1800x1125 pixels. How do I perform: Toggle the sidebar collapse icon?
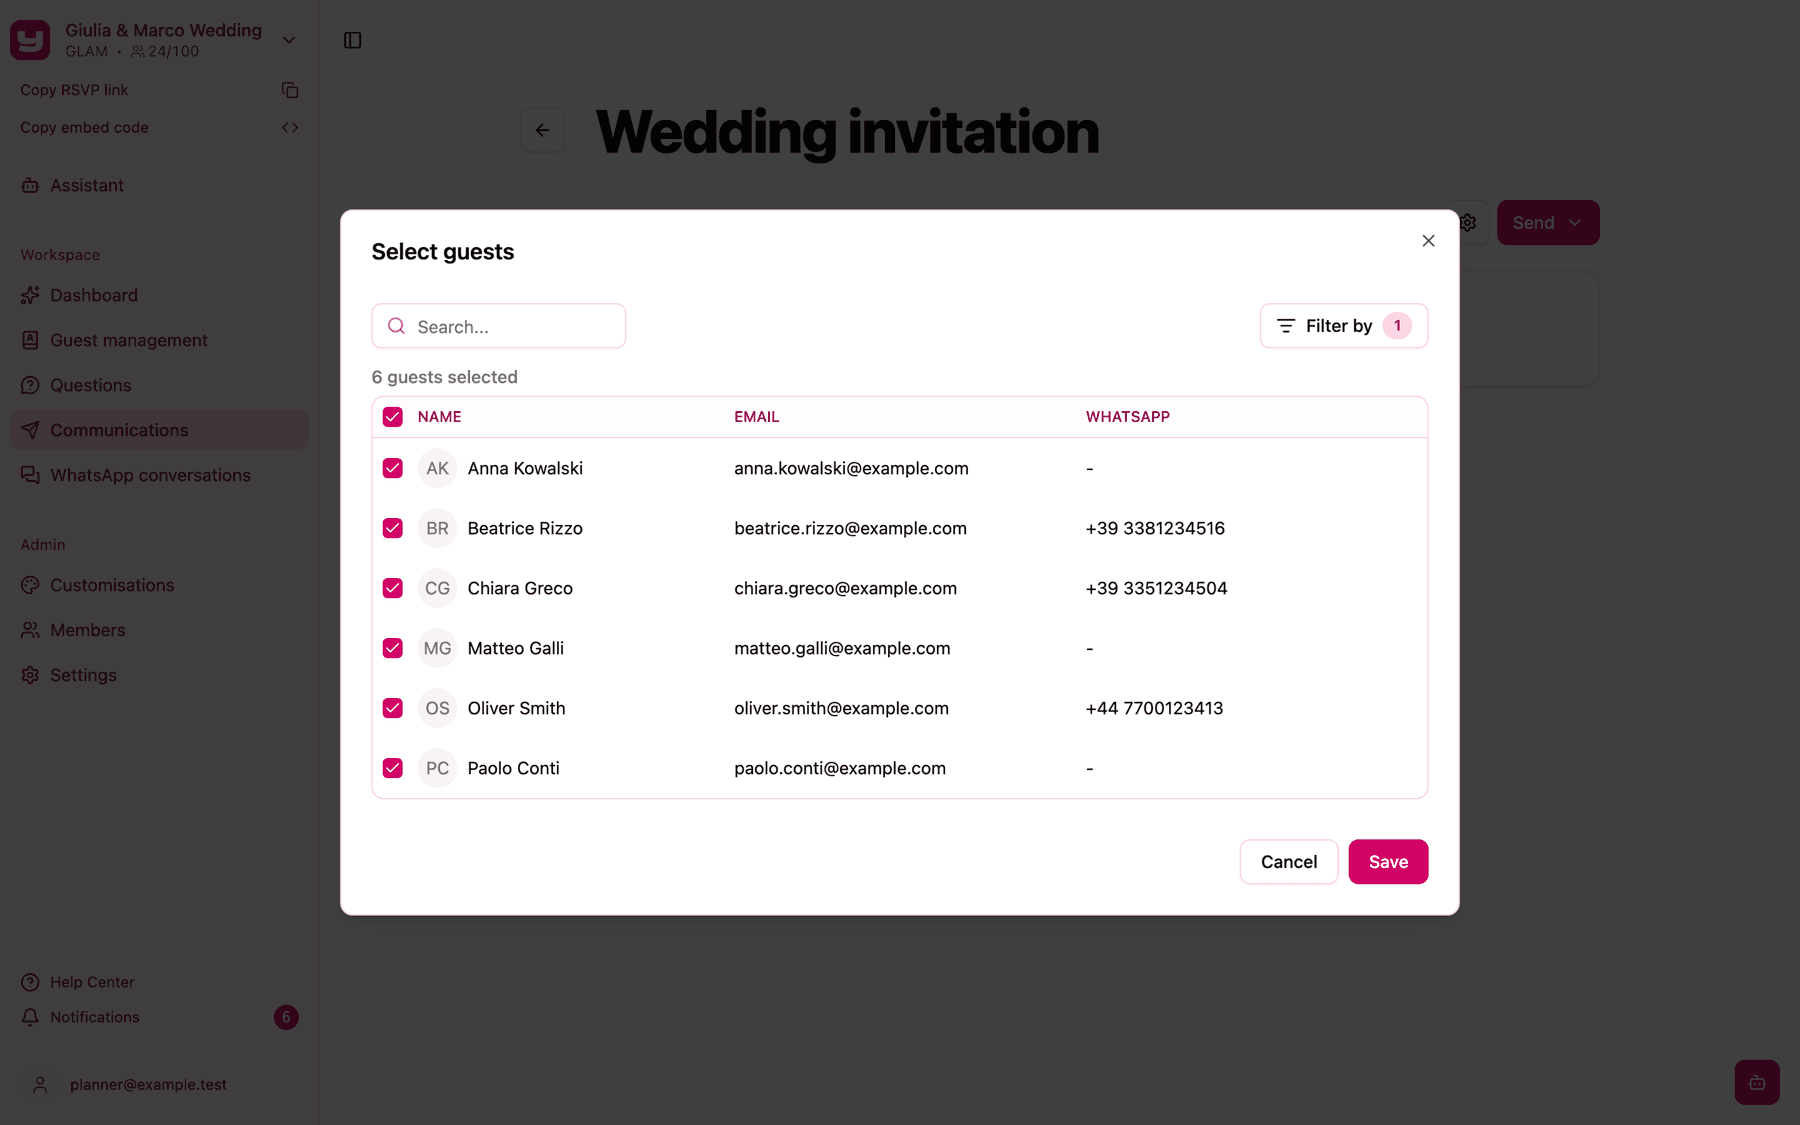tap(352, 40)
